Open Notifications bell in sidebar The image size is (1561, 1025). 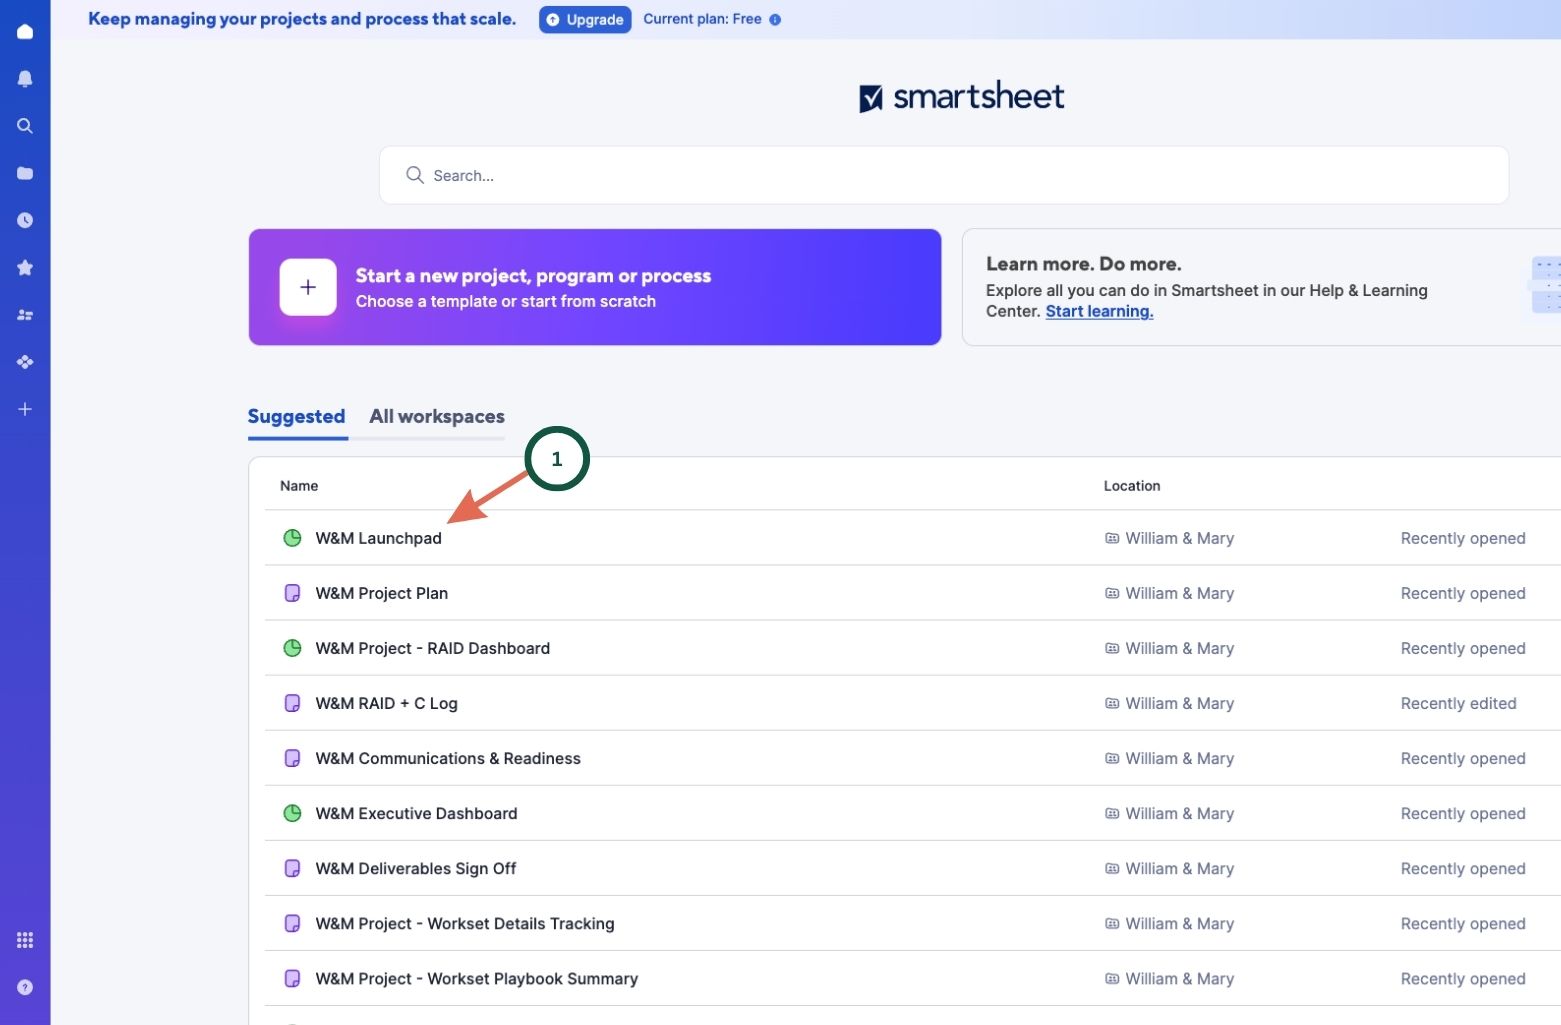point(25,78)
